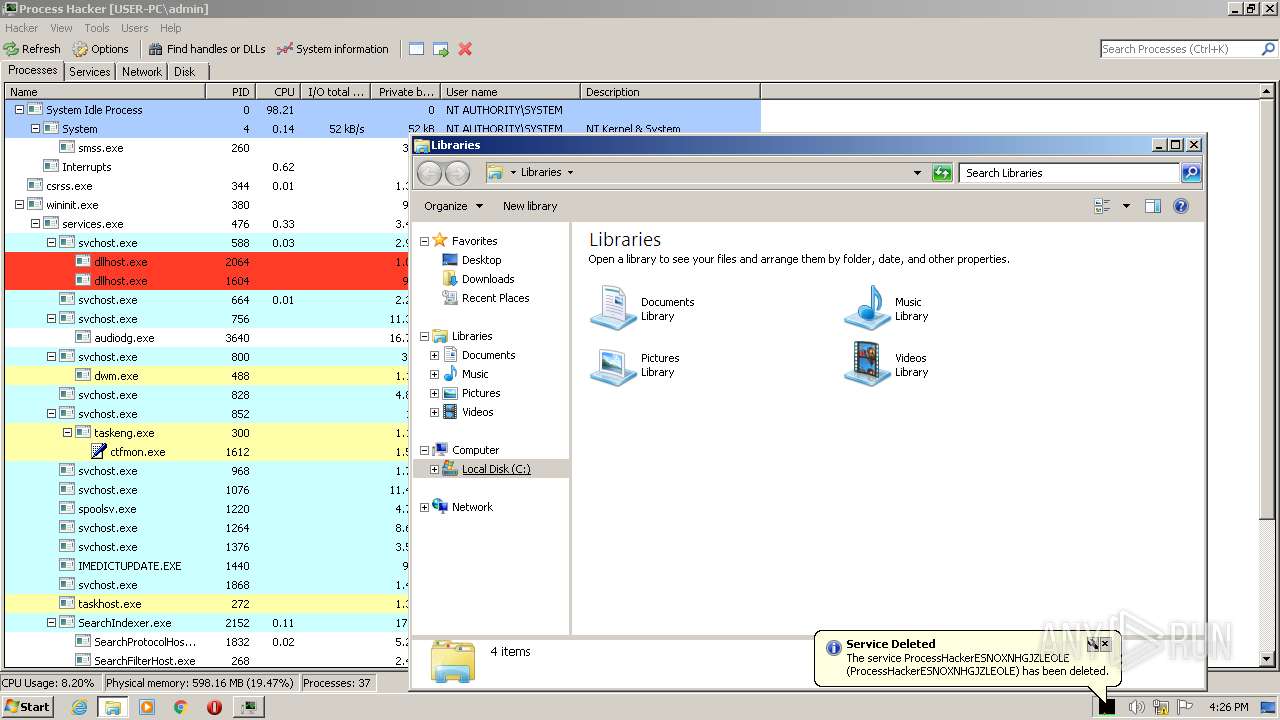
Task: Open the View menu
Action: (x=61, y=28)
